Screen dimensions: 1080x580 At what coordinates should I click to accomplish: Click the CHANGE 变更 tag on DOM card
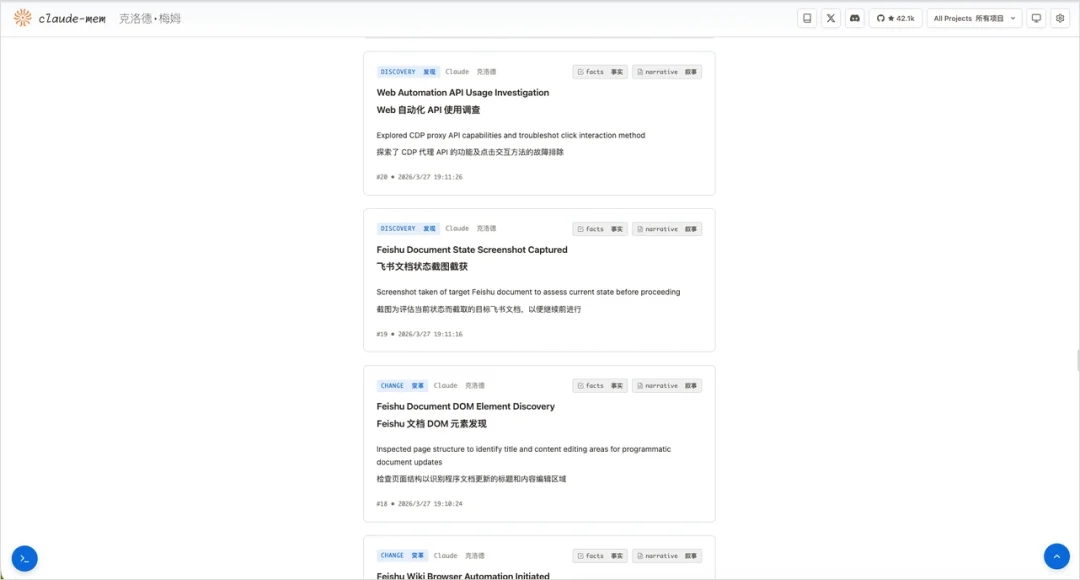tap(404, 385)
